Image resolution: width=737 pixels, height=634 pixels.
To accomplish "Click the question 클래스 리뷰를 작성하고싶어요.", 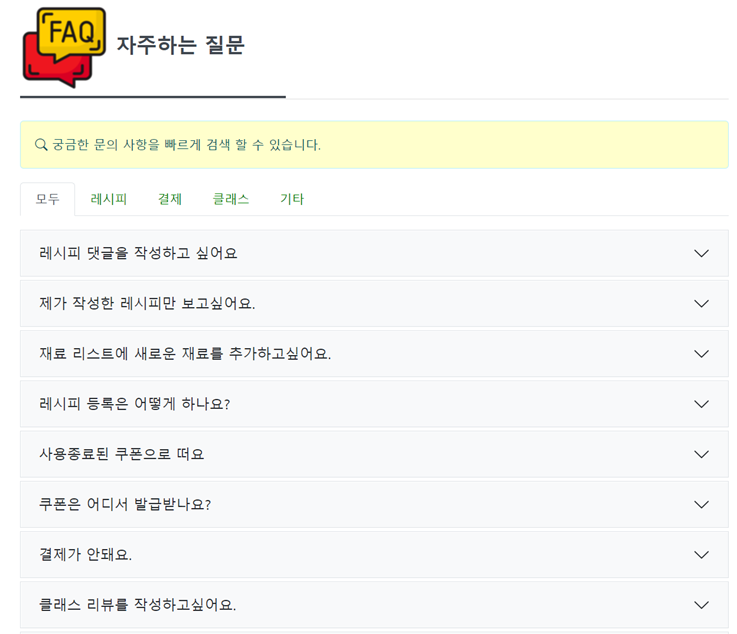I will pyautogui.click(x=138, y=605).
